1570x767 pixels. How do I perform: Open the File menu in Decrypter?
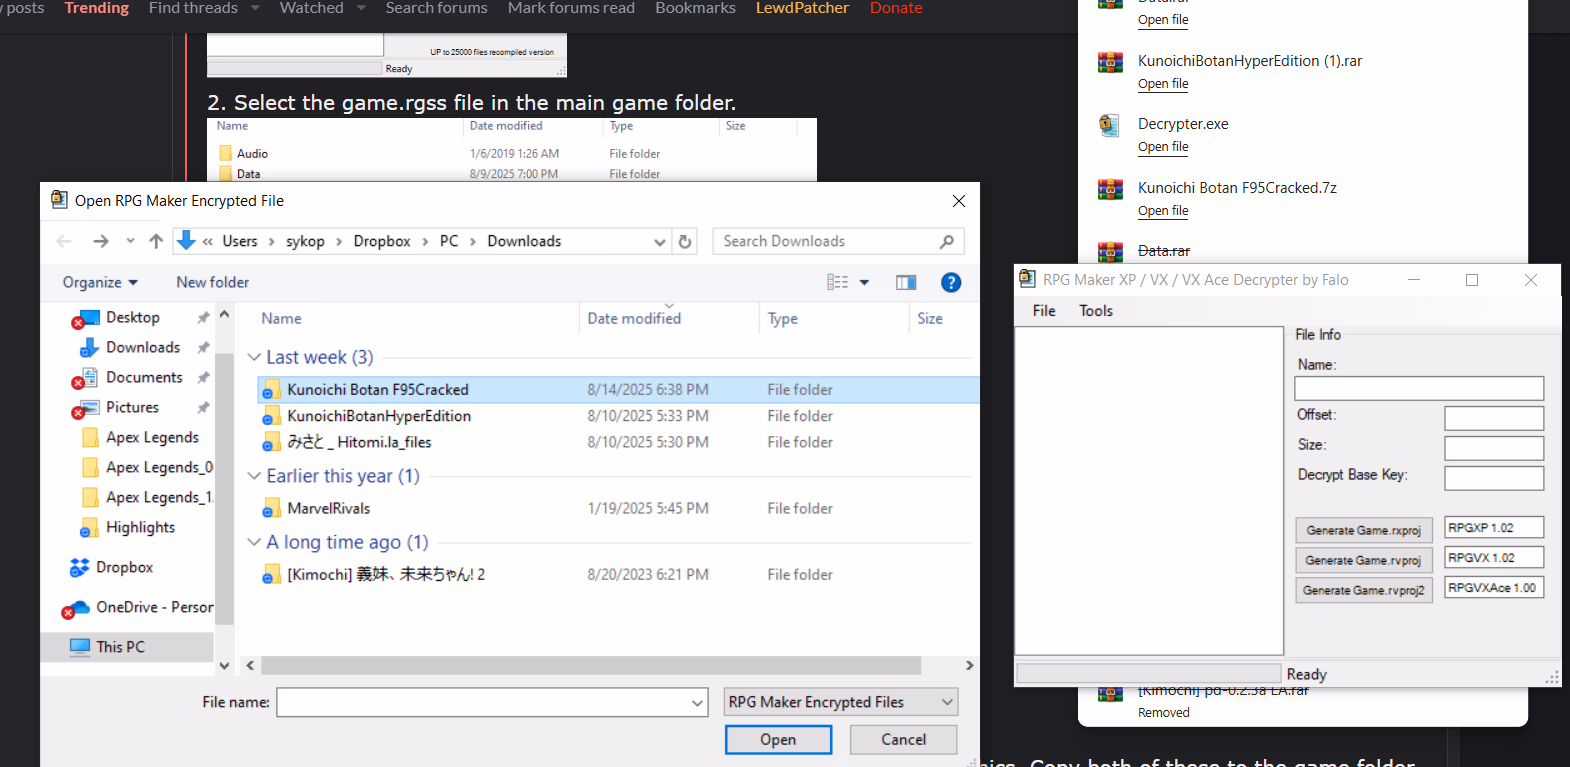click(x=1043, y=311)
